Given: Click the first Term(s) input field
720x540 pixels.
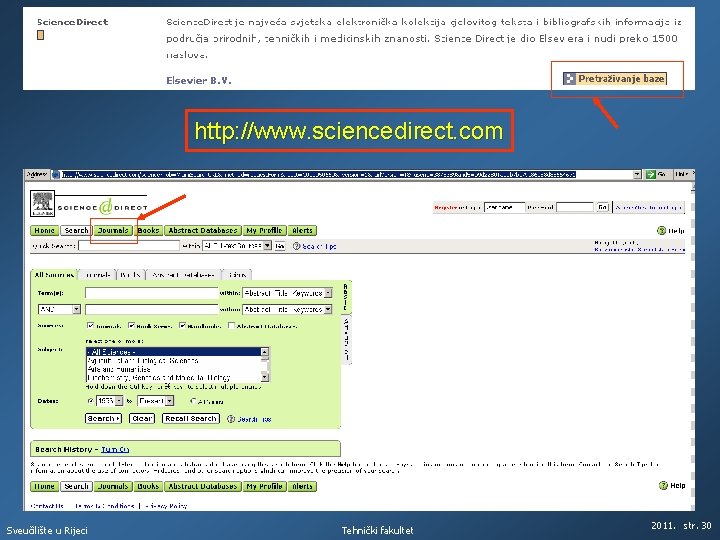Looking at the screenshot, I should point(152,293).
